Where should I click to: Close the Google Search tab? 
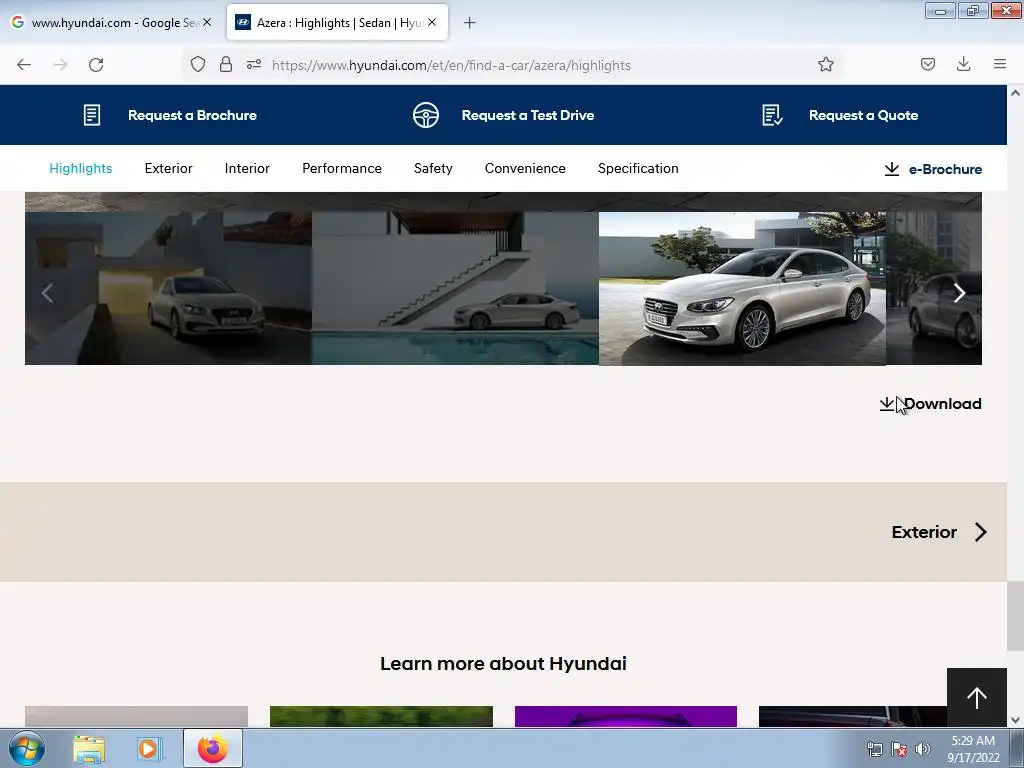click(x=207, y=22)
